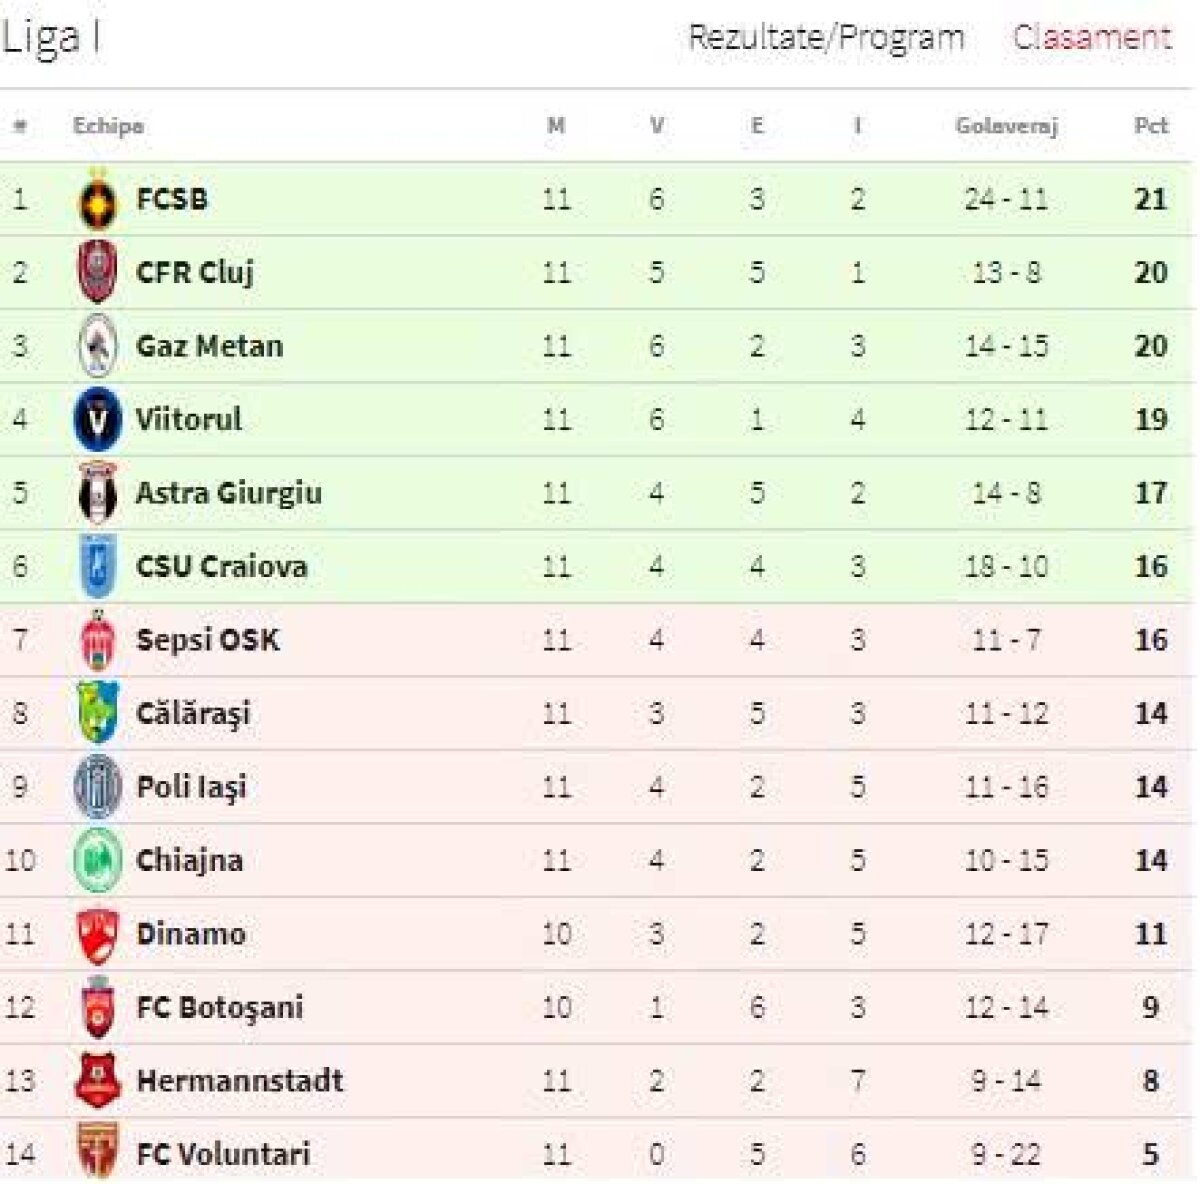Click the Gaz Metan team logo
The height and width of the screenshot is (1184, 1200).
pos(97,346)
